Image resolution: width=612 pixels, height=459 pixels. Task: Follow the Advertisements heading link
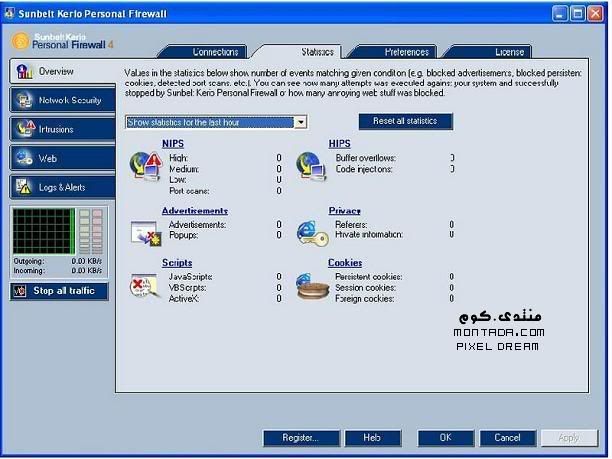(x=195, y=211)
